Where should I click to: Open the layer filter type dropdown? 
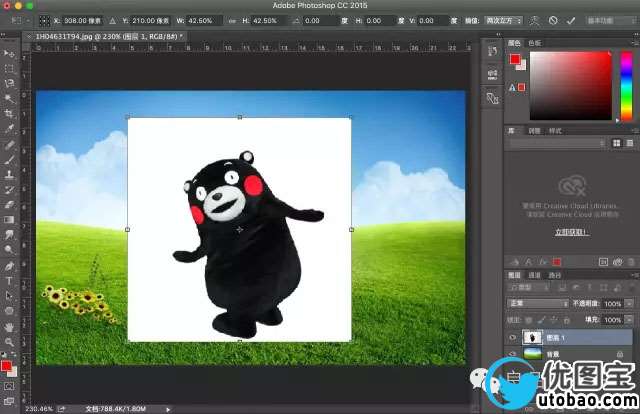pyautogui.click(x=529, y=288)
